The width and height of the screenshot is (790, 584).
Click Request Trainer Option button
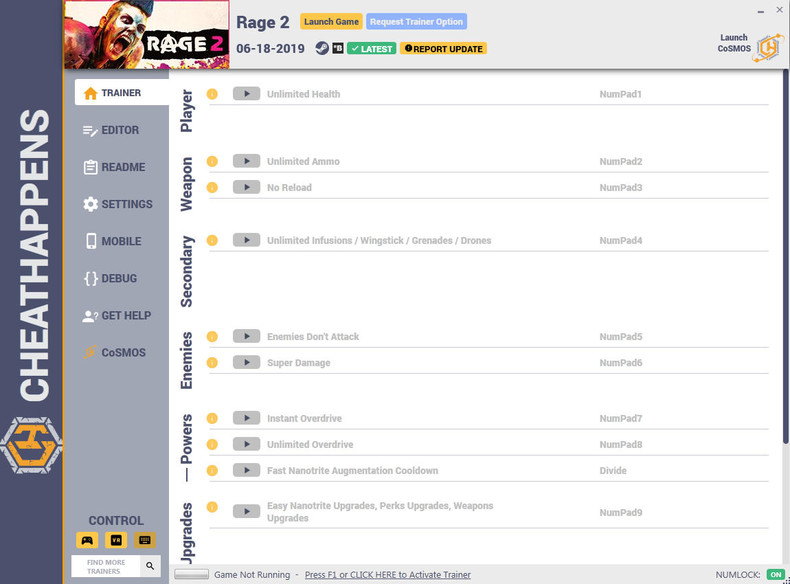416,22
